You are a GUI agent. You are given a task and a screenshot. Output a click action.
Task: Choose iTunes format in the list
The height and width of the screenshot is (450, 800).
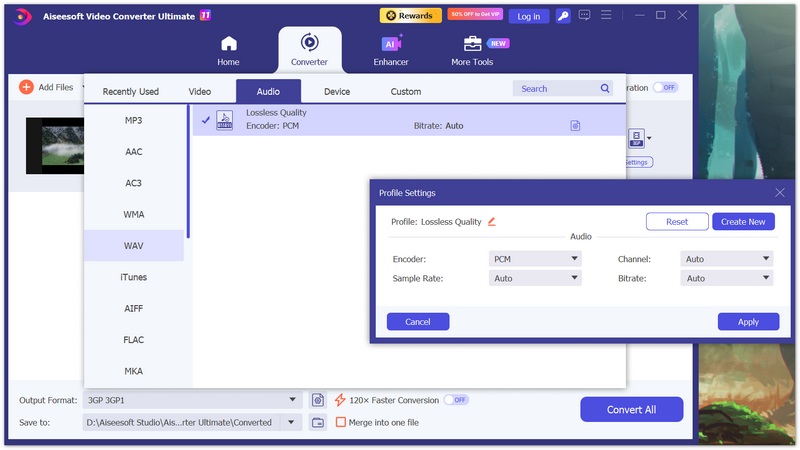pos(134,277)
